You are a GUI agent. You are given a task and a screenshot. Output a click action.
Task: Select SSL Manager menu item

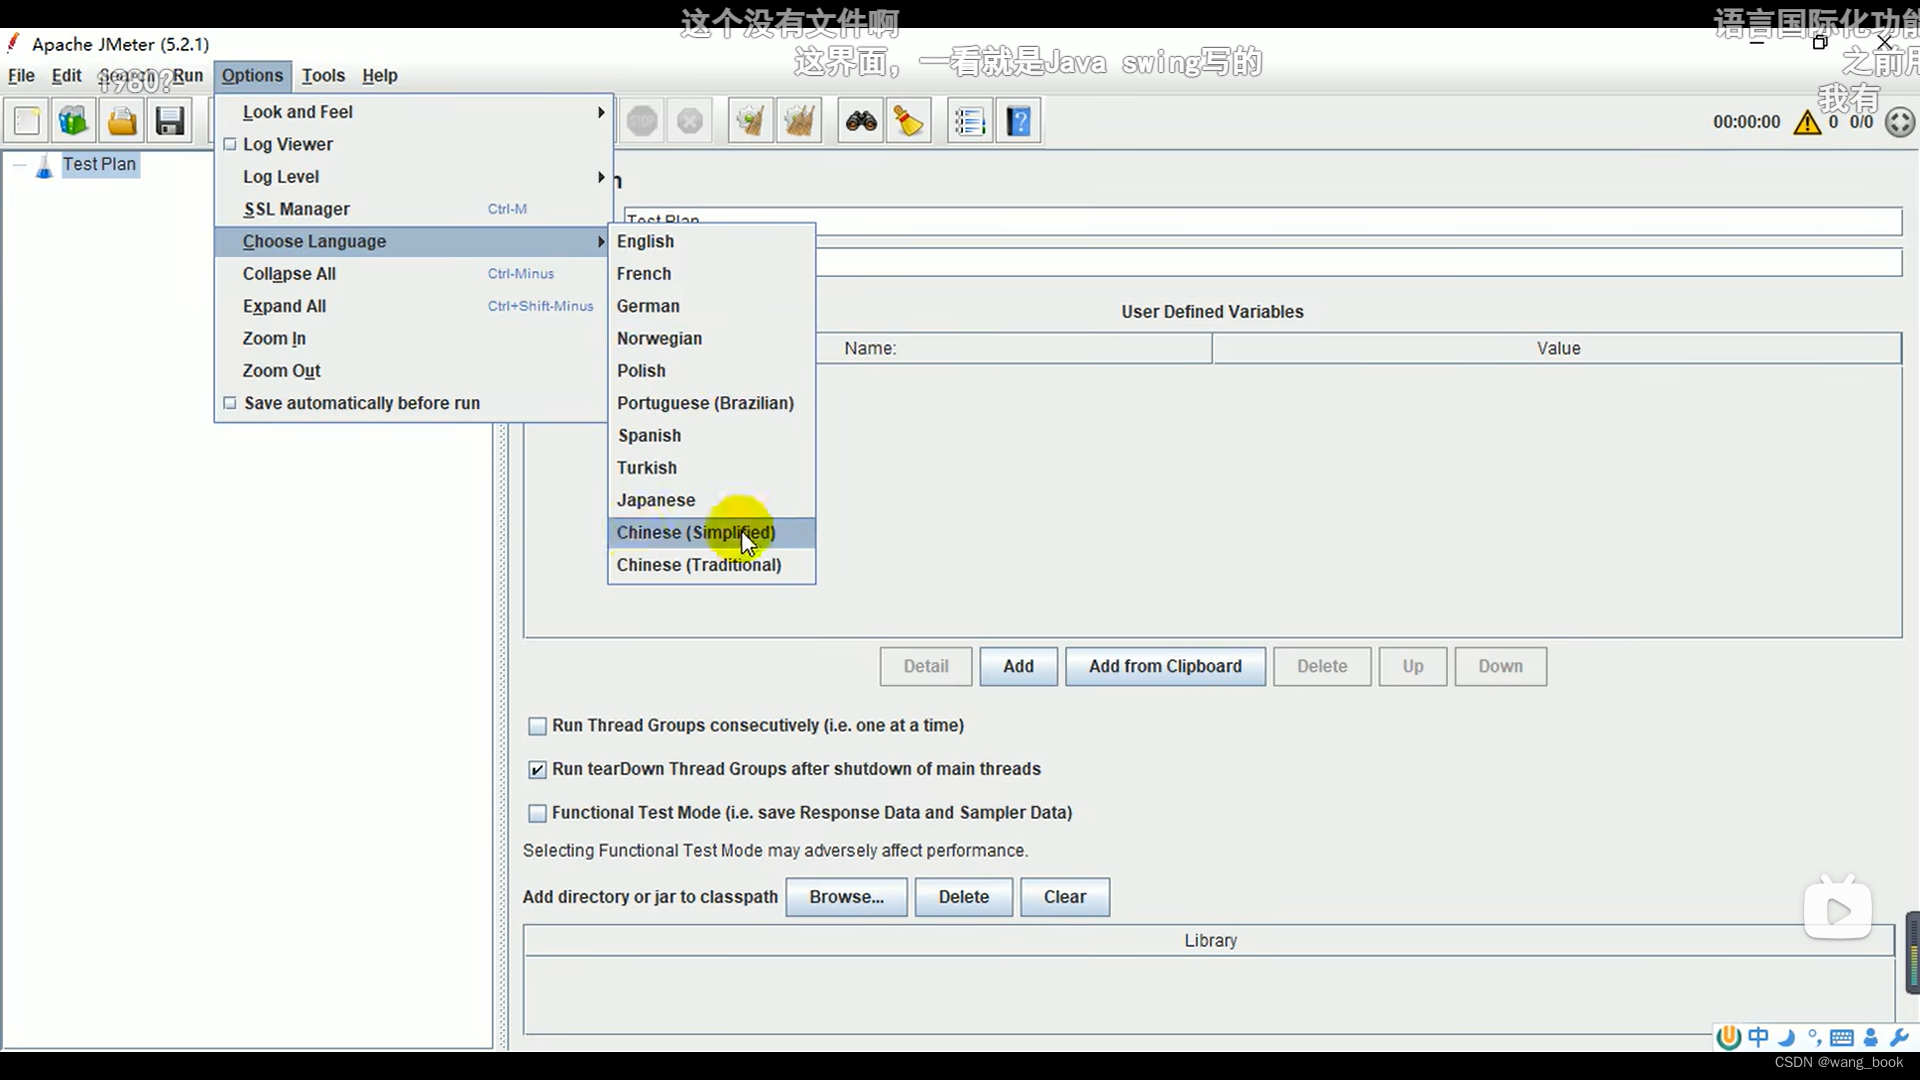tap(412, 209)
